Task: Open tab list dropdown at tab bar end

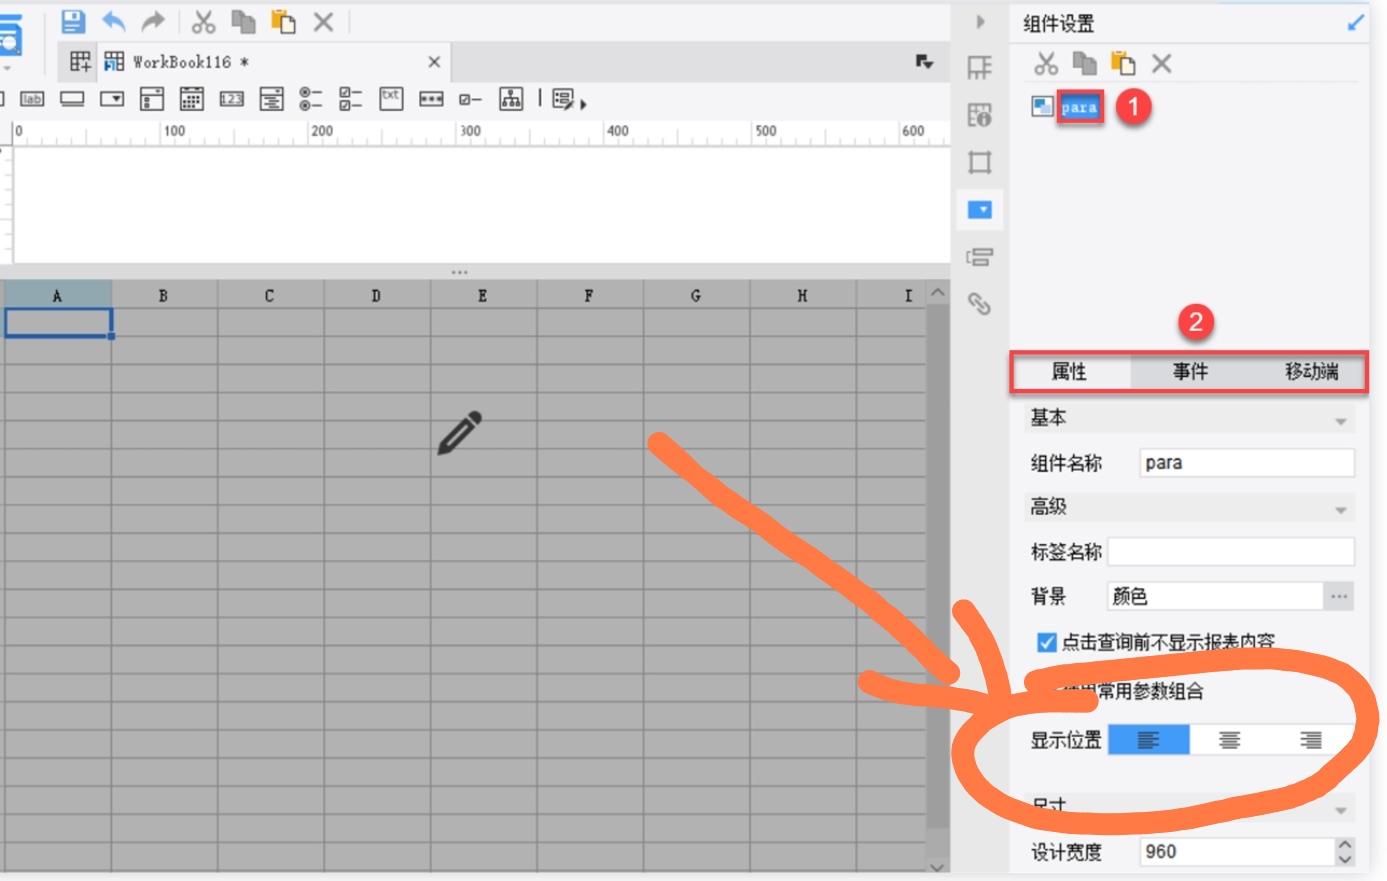Action: tap(925, 62)
